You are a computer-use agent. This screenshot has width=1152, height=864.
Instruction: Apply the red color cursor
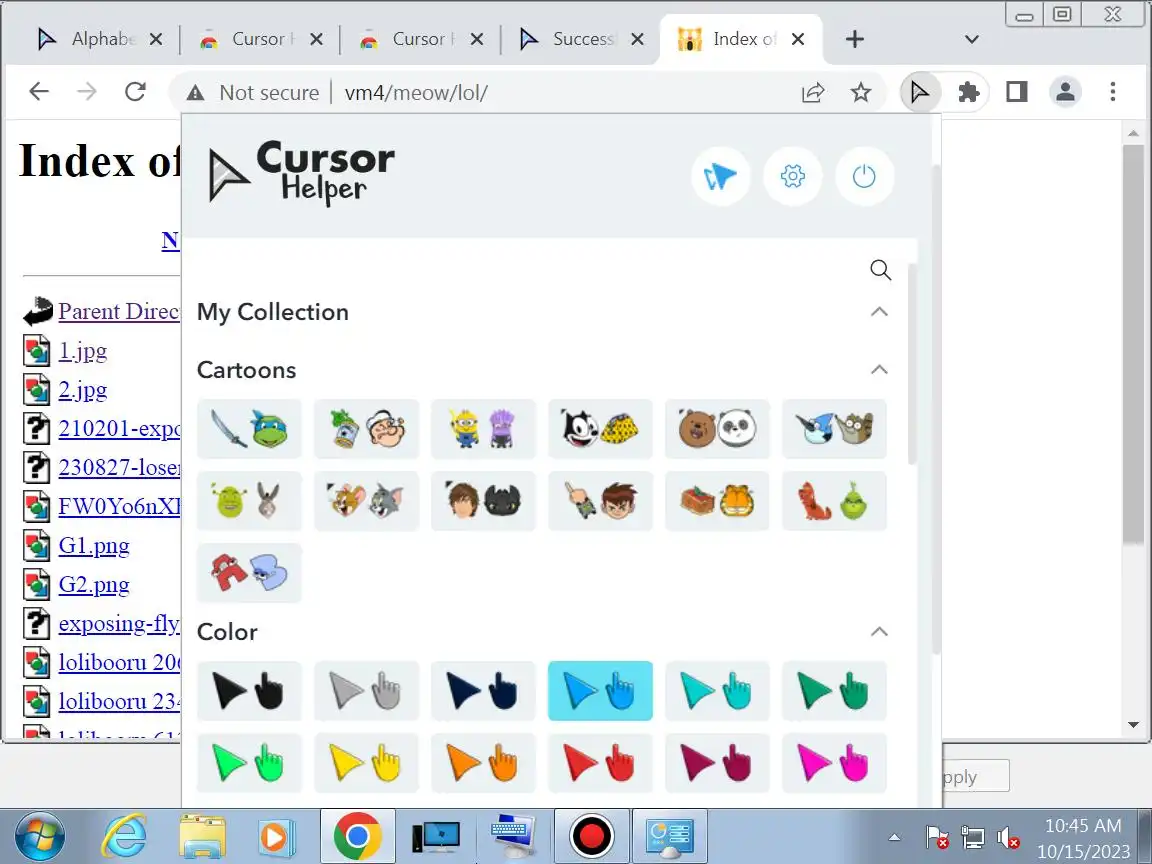600,763
